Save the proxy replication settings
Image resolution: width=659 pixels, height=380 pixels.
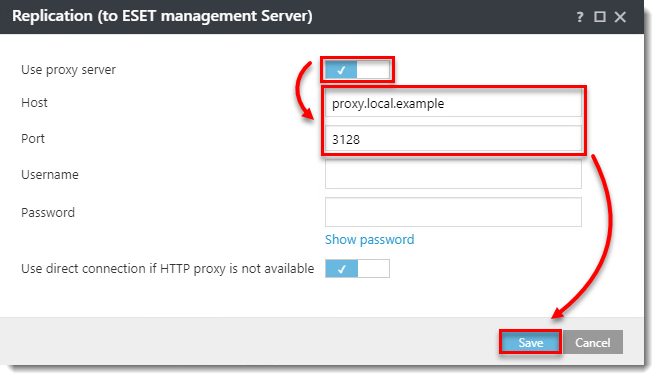coord(530,343)
